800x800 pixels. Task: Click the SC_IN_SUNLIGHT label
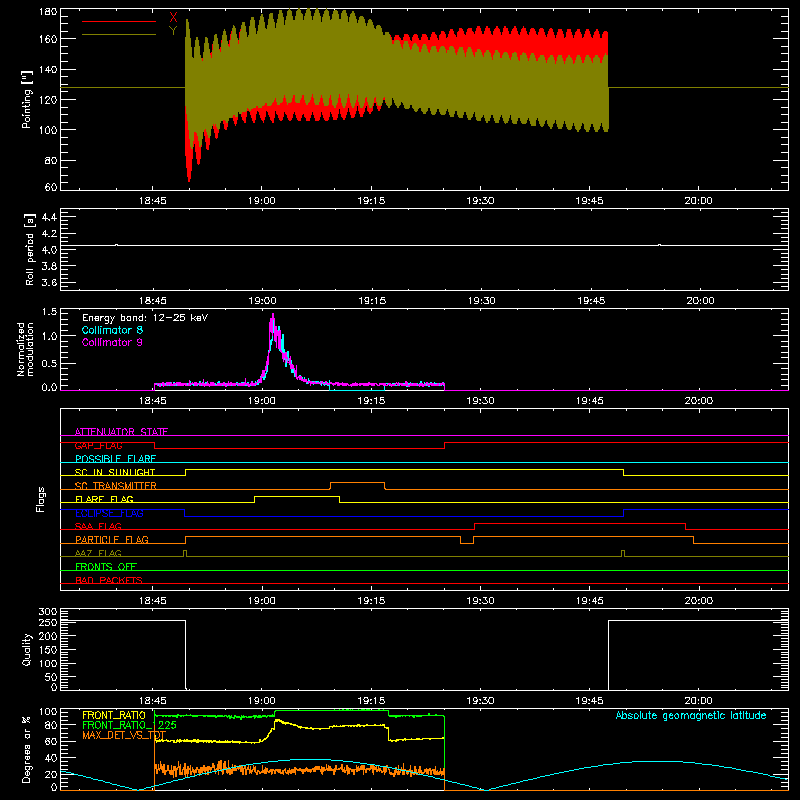click(x=115, y=472)
